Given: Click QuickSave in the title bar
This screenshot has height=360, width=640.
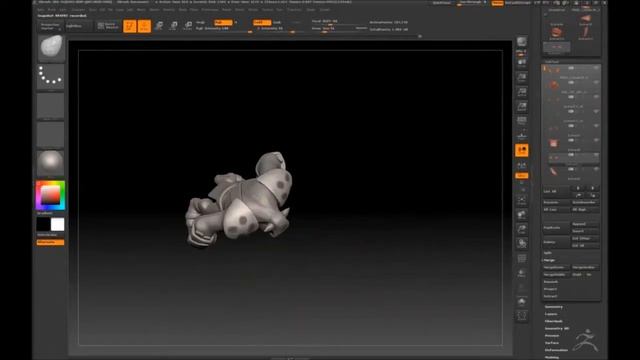Looking at the screenshot, I should tap(442, 3).
